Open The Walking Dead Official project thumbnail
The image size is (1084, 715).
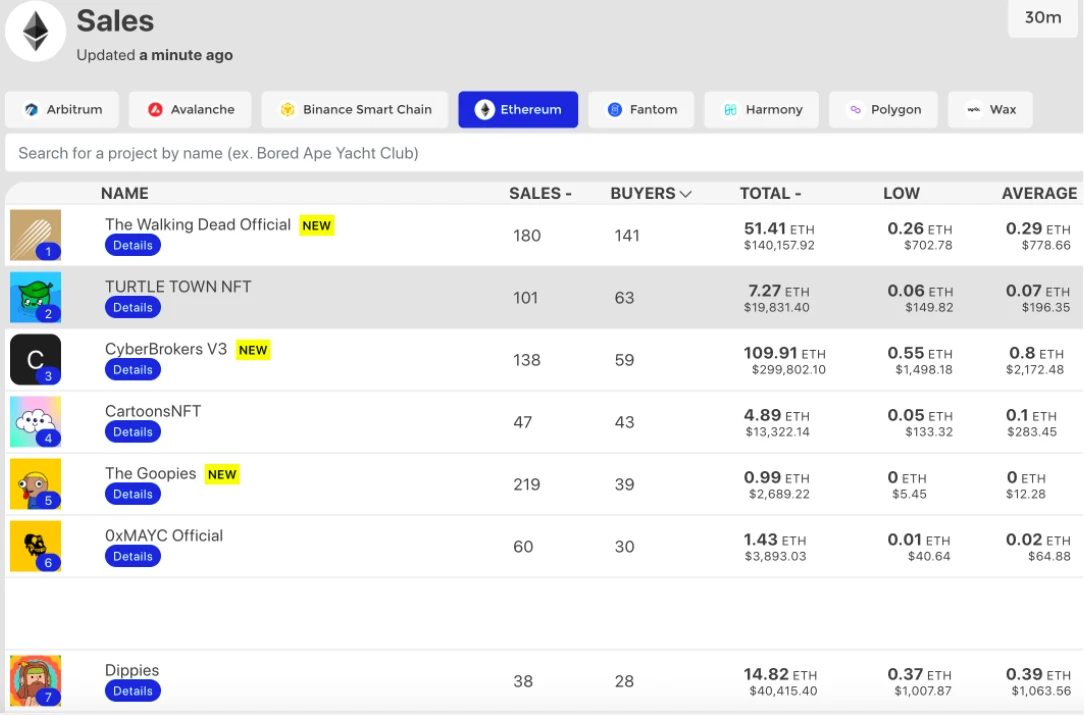[35, 235]
